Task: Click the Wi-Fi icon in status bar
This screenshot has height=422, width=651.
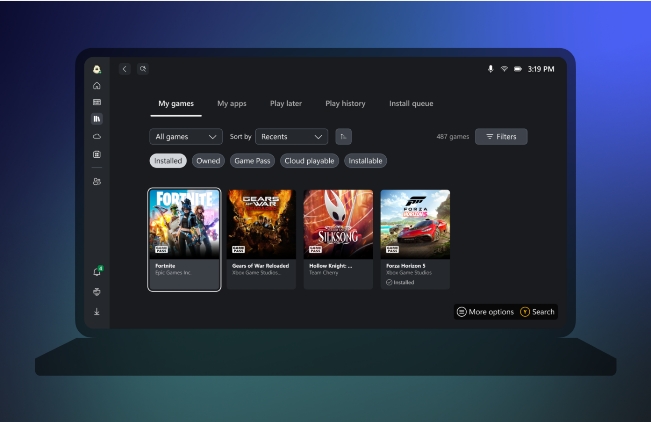Action: click(x=504, y=69)
